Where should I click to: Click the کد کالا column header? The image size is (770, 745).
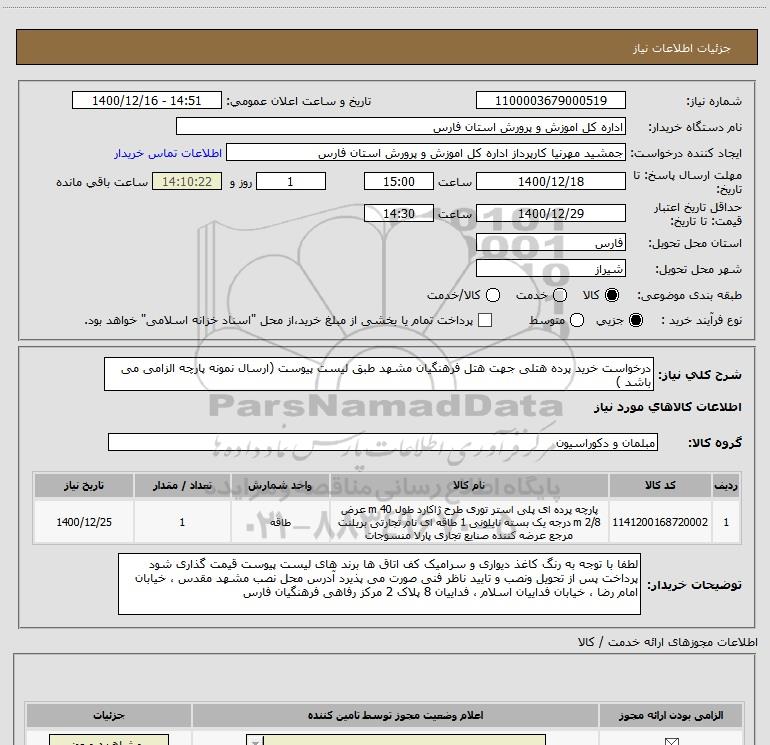tap(660, 486)
